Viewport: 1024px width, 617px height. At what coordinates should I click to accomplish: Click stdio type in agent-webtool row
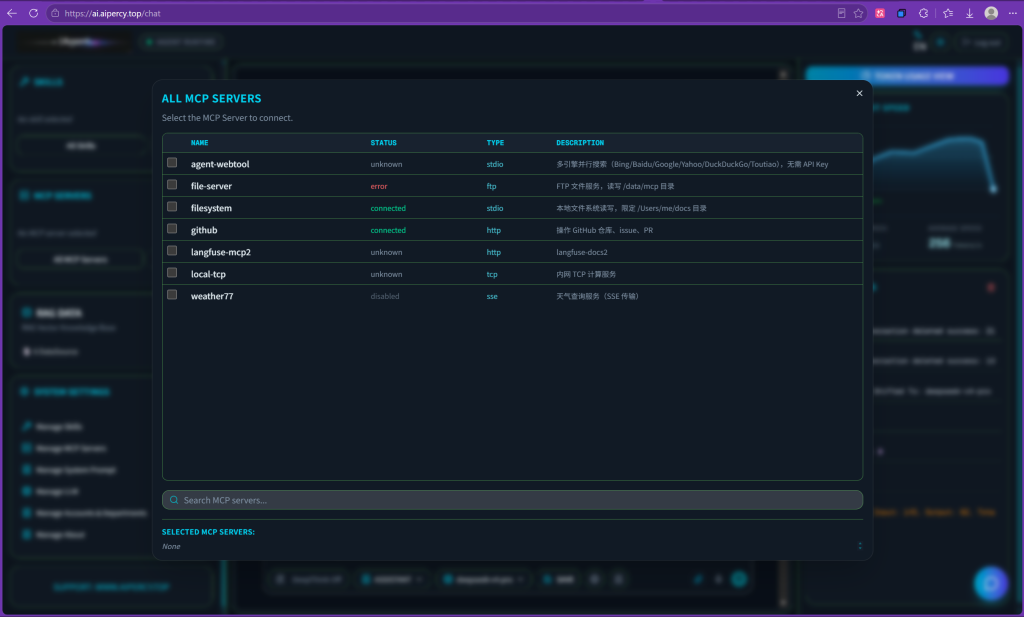[494, 165]
